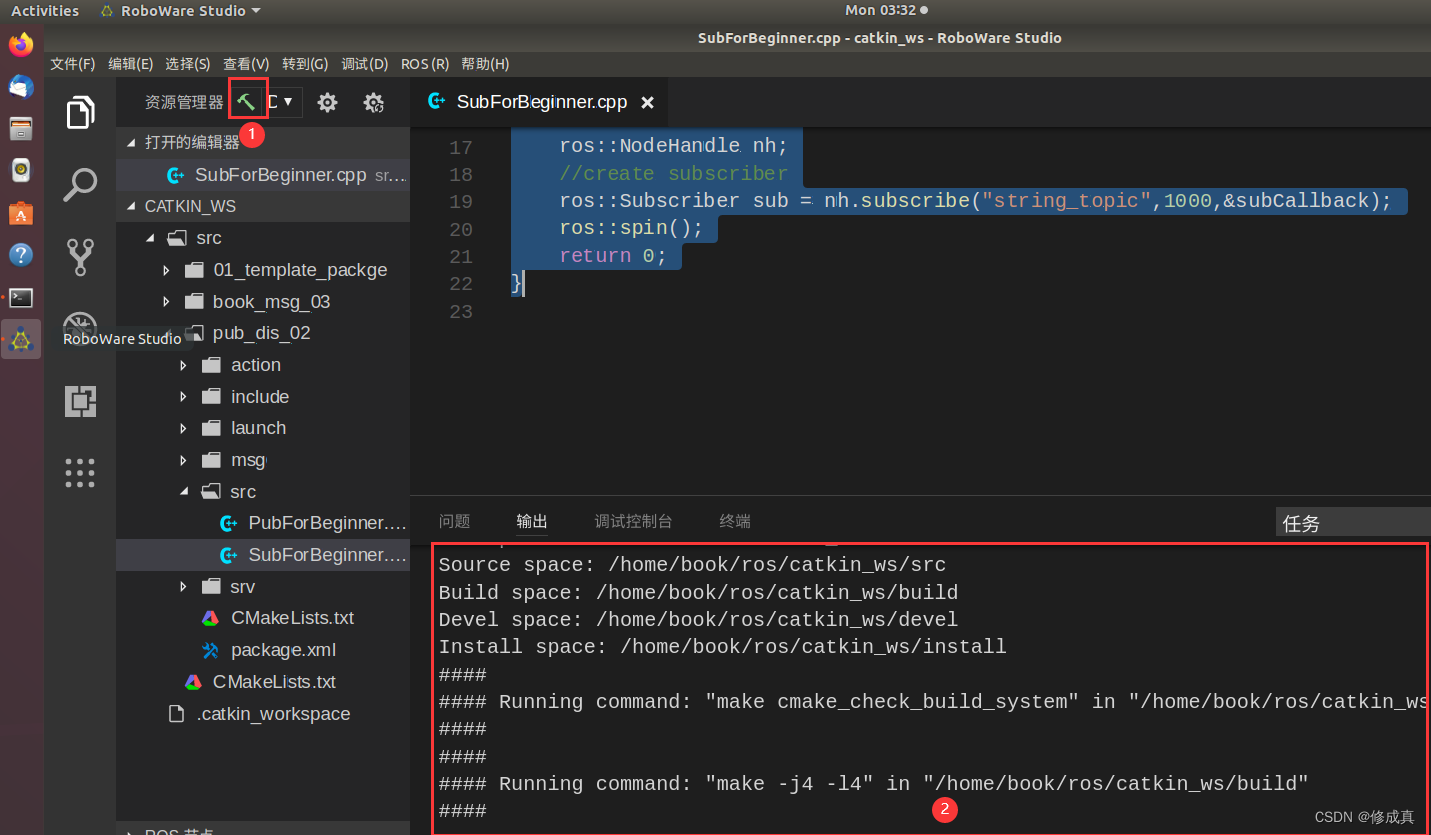Expand the action folder
This screenshot has width=1431, height=835.
coord(183,365)
